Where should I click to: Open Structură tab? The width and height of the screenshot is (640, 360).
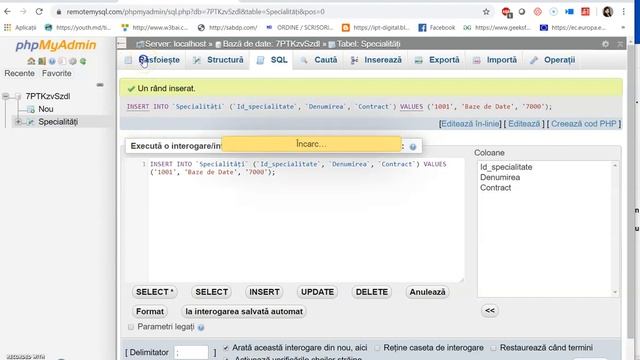218,60
